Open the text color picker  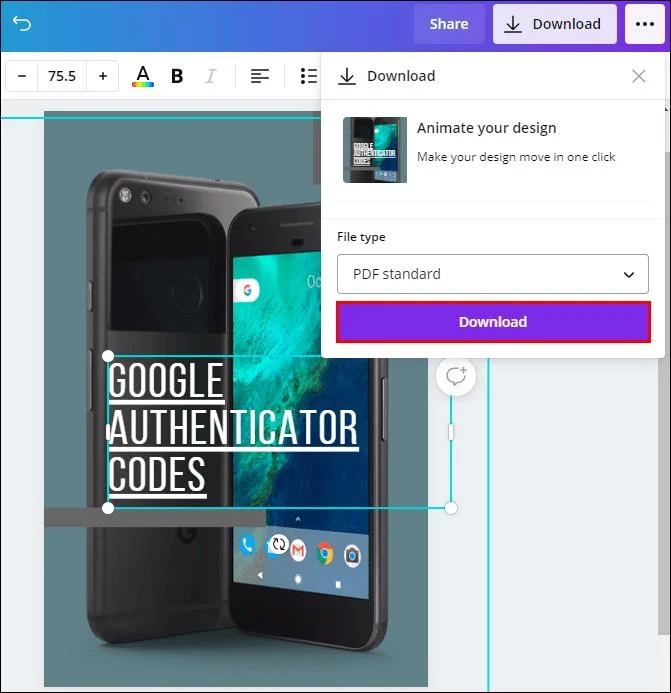tap(143, 76)
